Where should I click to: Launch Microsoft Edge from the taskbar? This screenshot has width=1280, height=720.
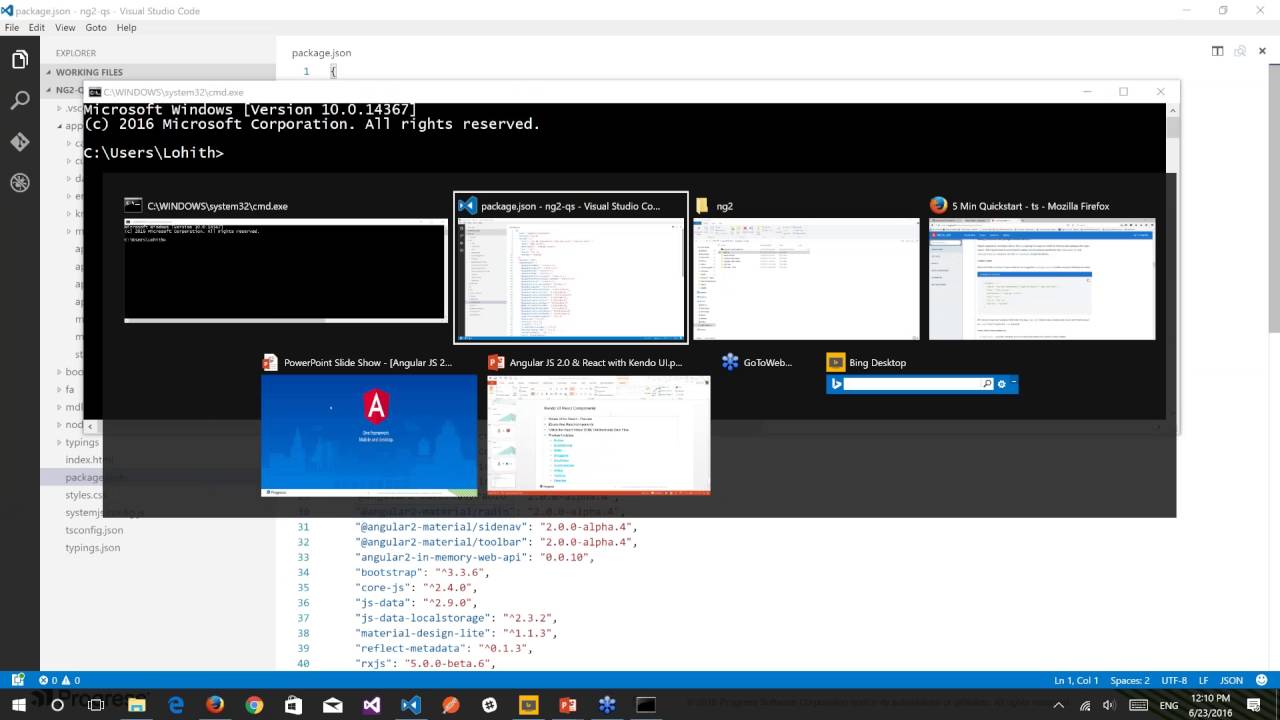[x=176, y=705]
